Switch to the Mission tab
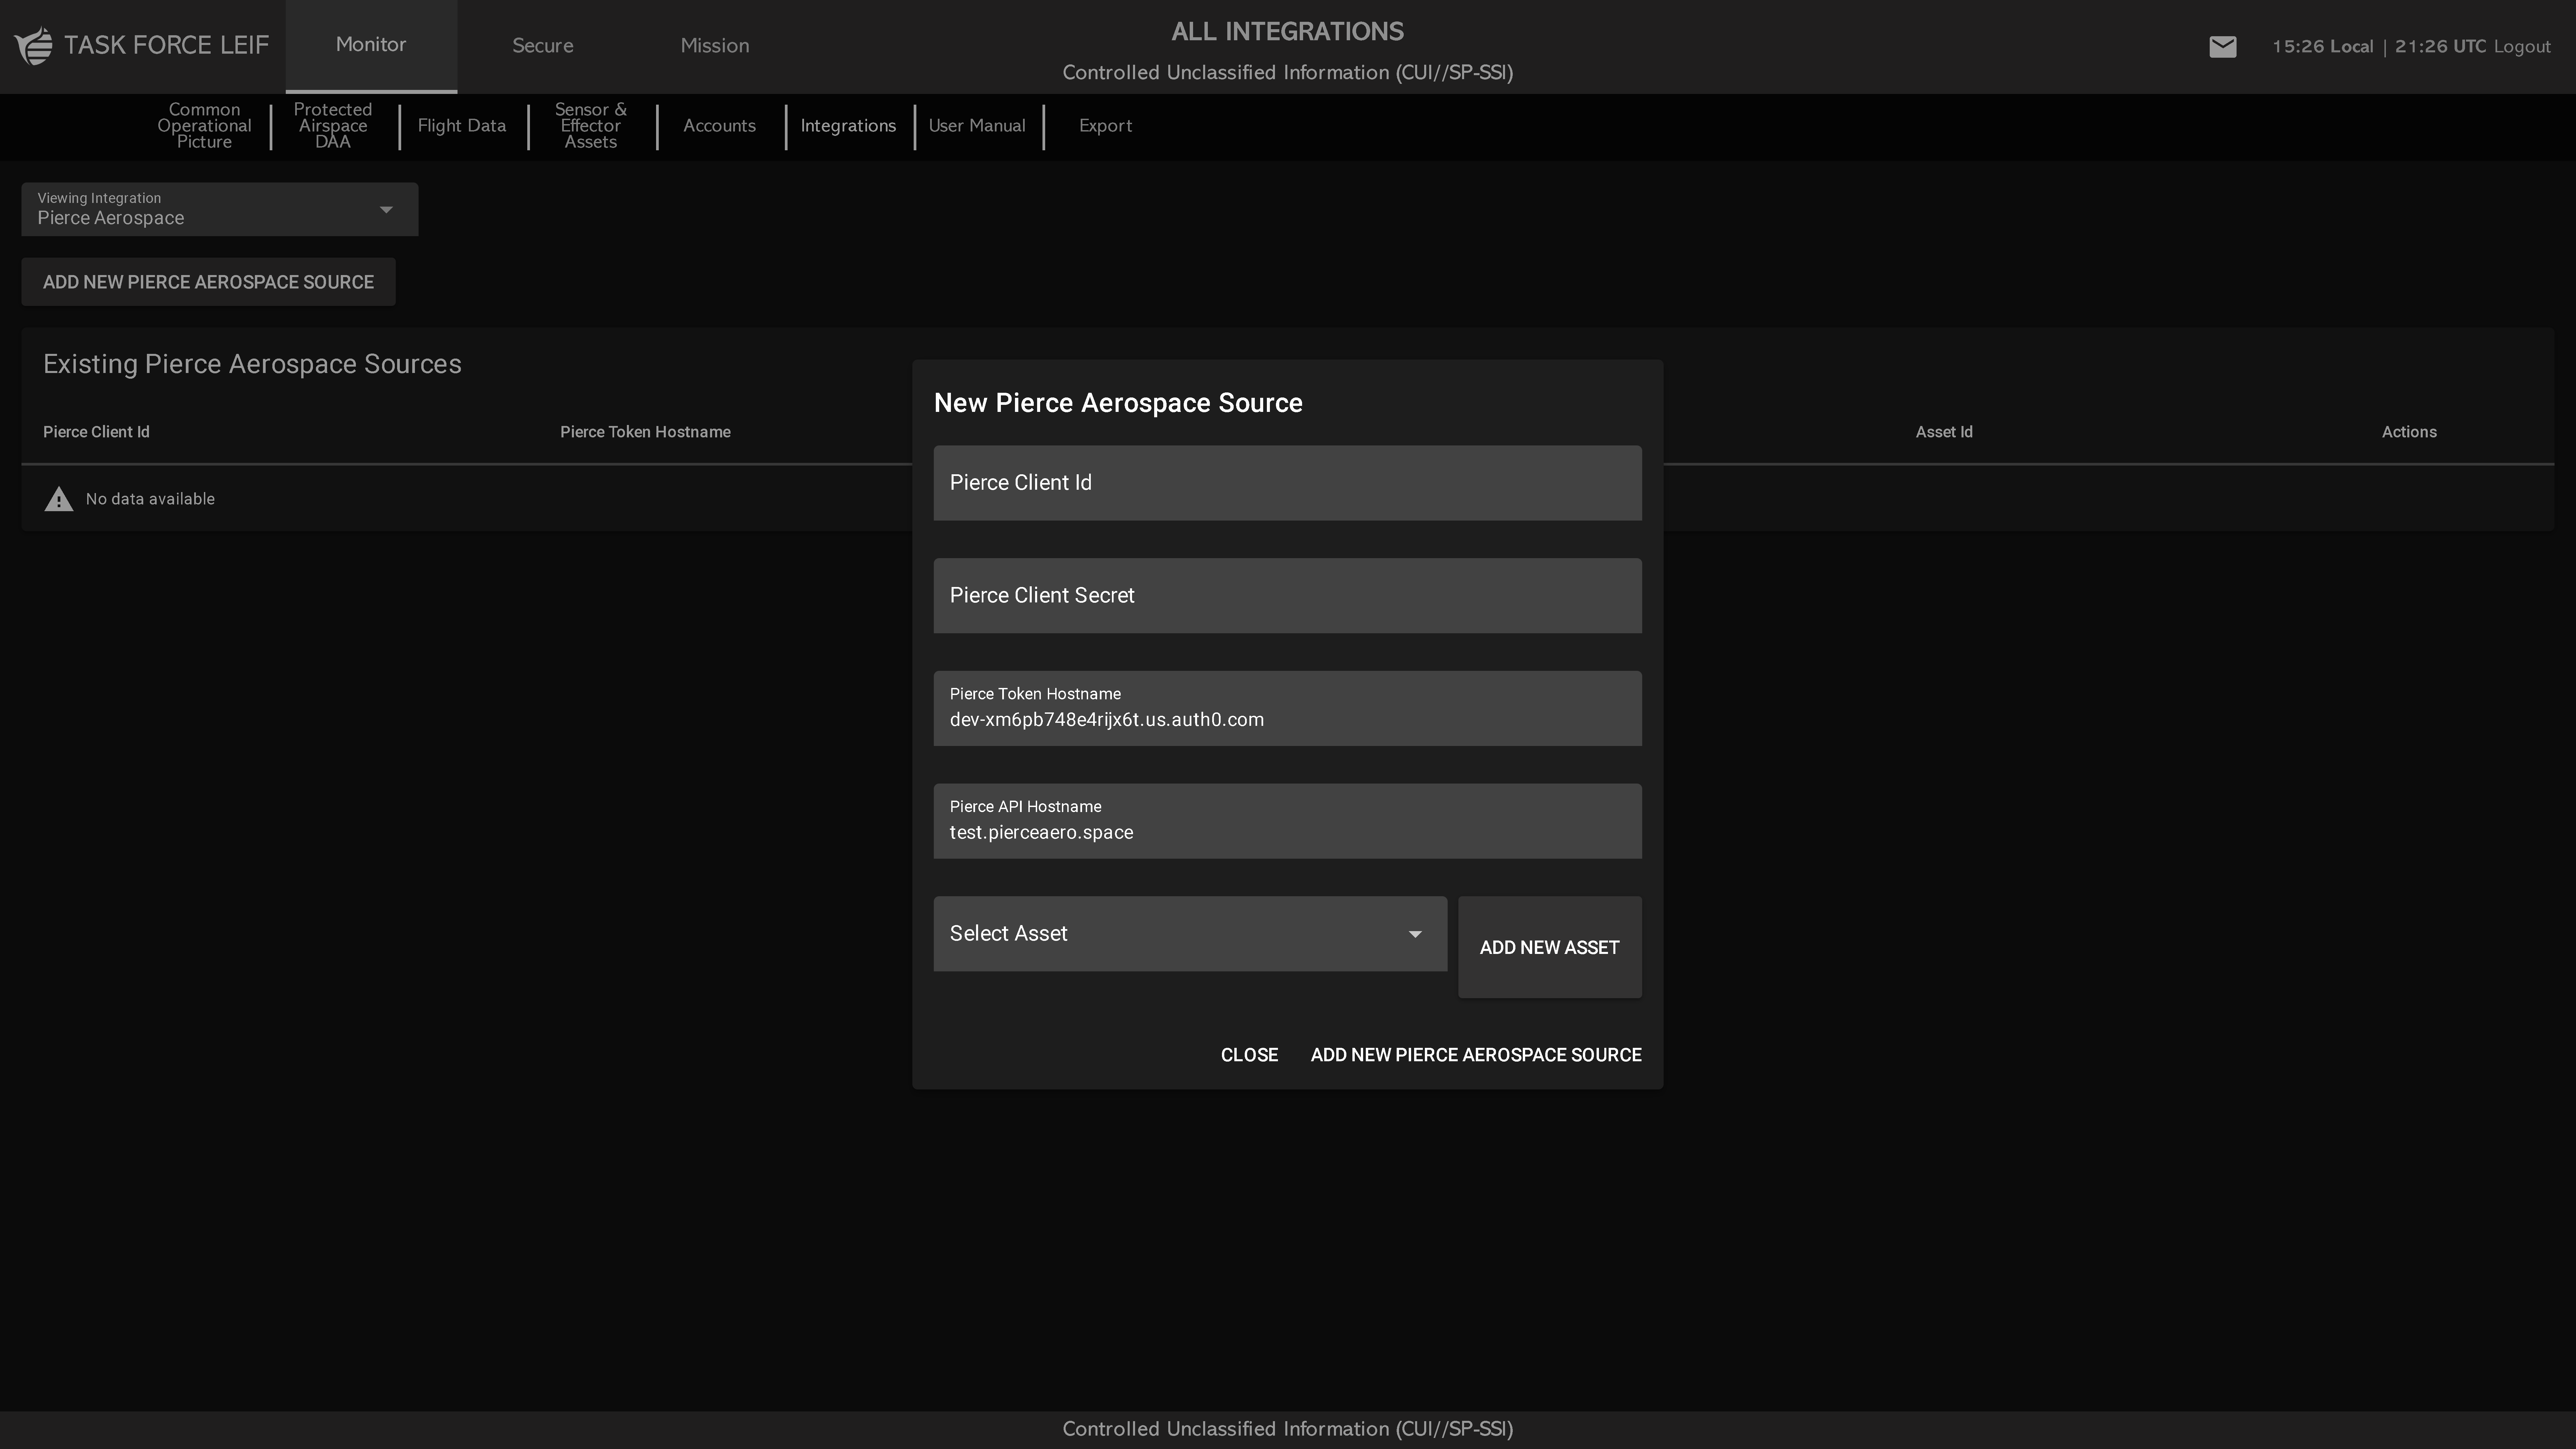This screenshot has height=1449, width=2576. 715,46
